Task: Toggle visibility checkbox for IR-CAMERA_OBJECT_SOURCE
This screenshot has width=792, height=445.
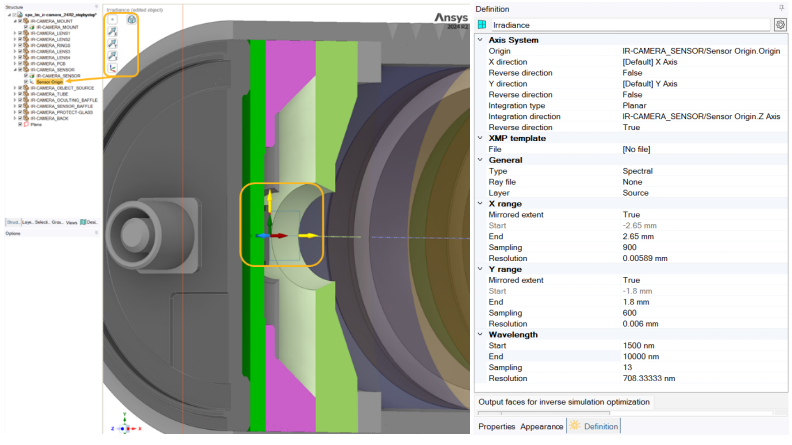Action: coord(20,88)
